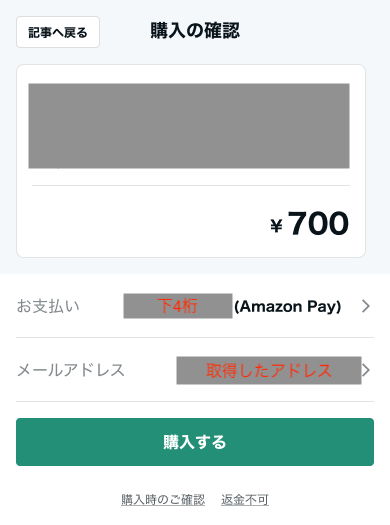Click the empty header area right of 購入の確認

click(x=311, y=31)
